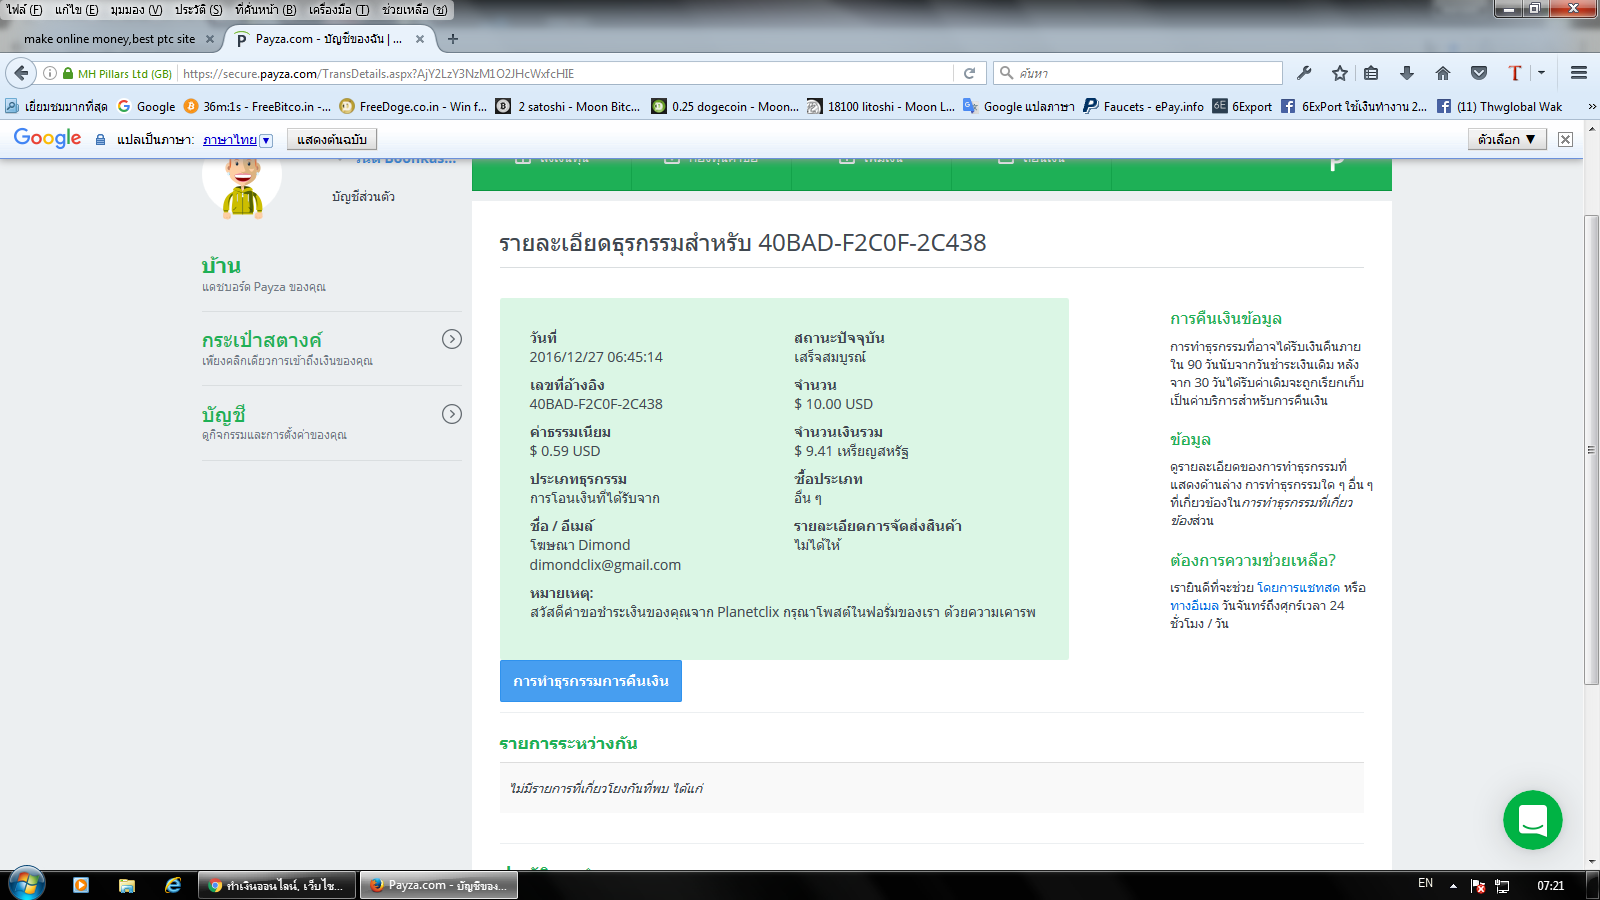The height and width of the screenshot is (900, 1600).
Task: Save page to Pocket icon
Action: pos(1479,73)
